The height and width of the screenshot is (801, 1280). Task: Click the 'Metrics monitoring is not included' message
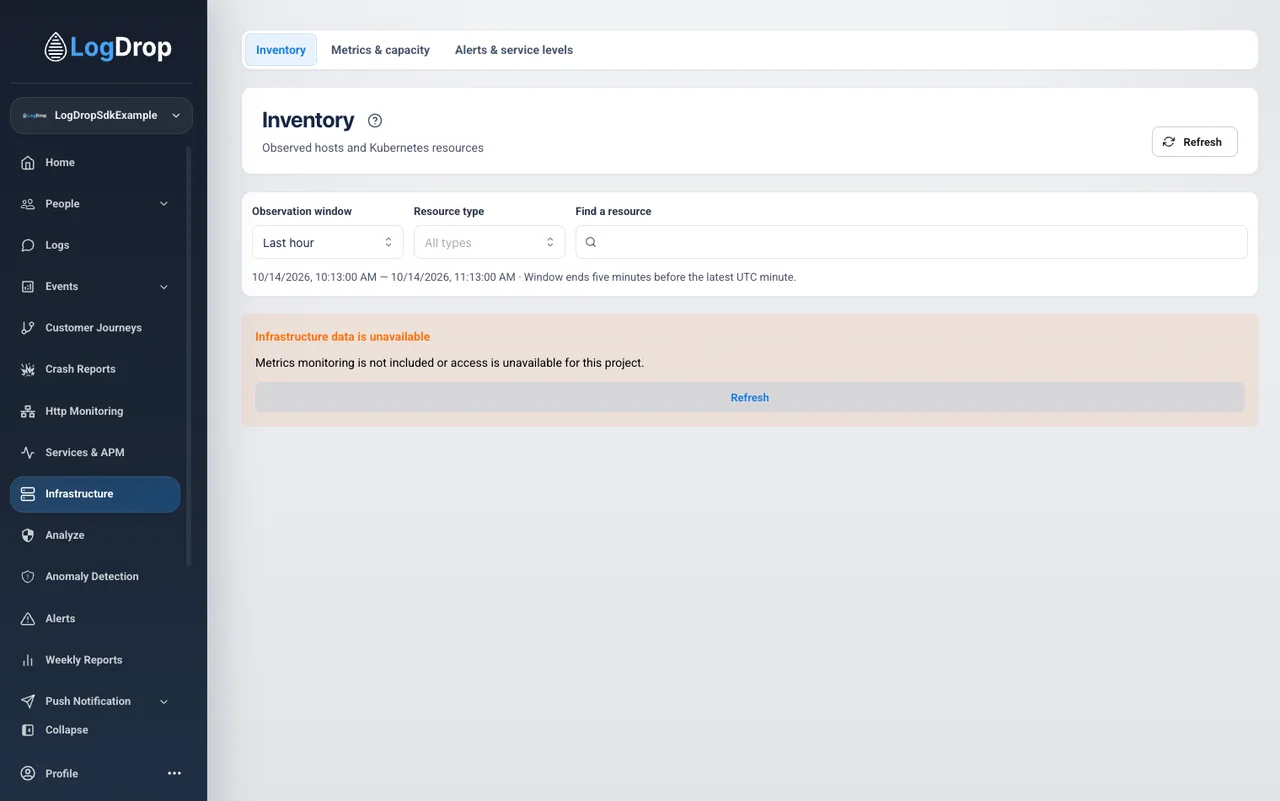click(450, 363)
